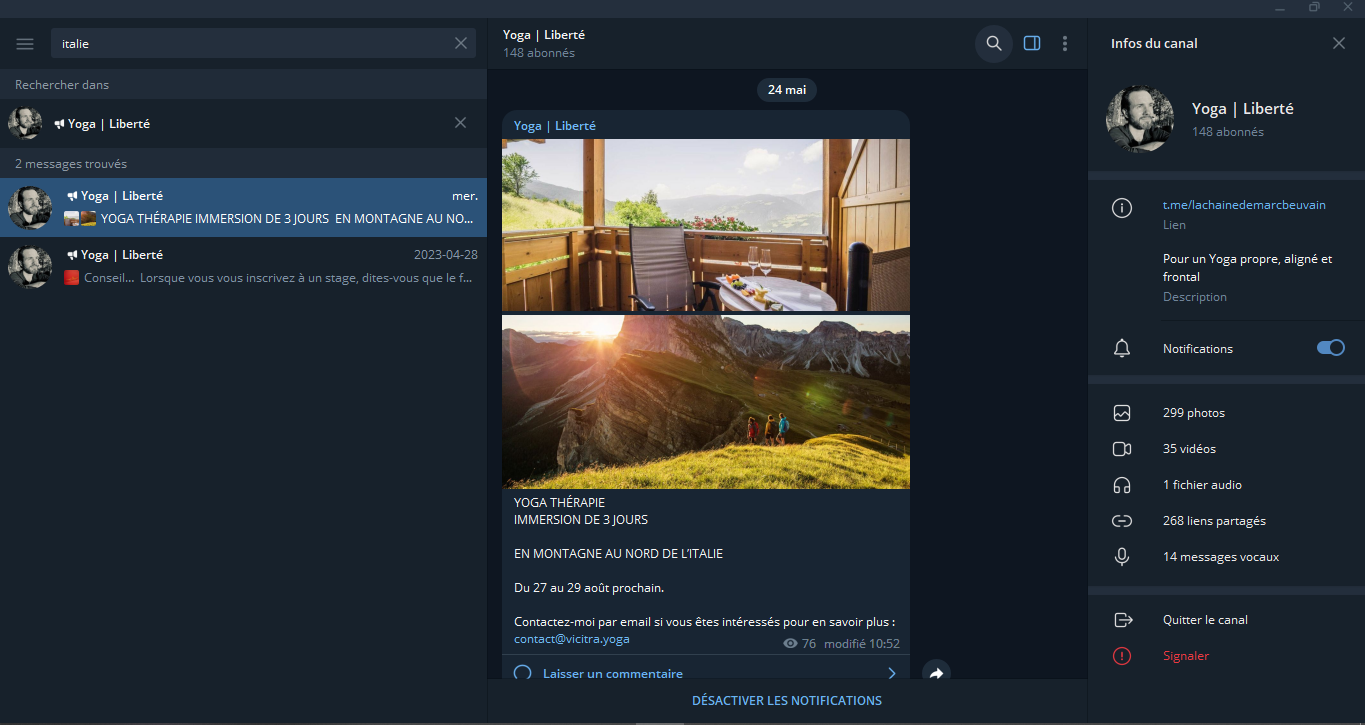Report channel with Signaler
Screen dimensions: 1365x725
(x=1186, y=656)
